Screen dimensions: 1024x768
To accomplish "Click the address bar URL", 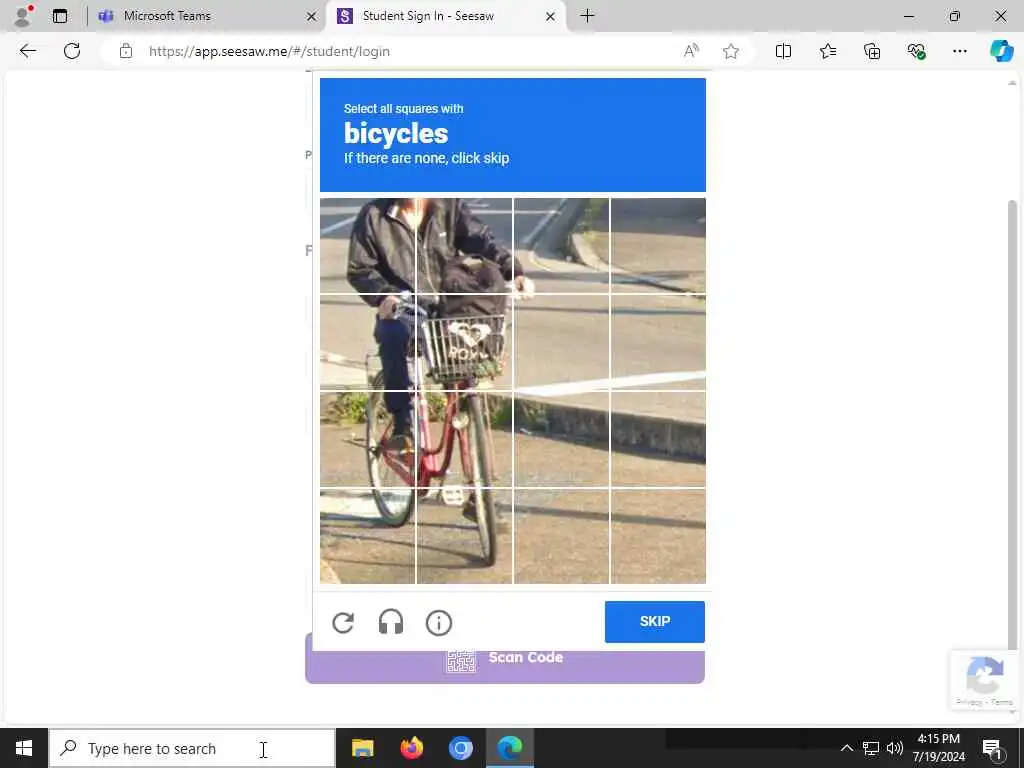I will [269, 51].
